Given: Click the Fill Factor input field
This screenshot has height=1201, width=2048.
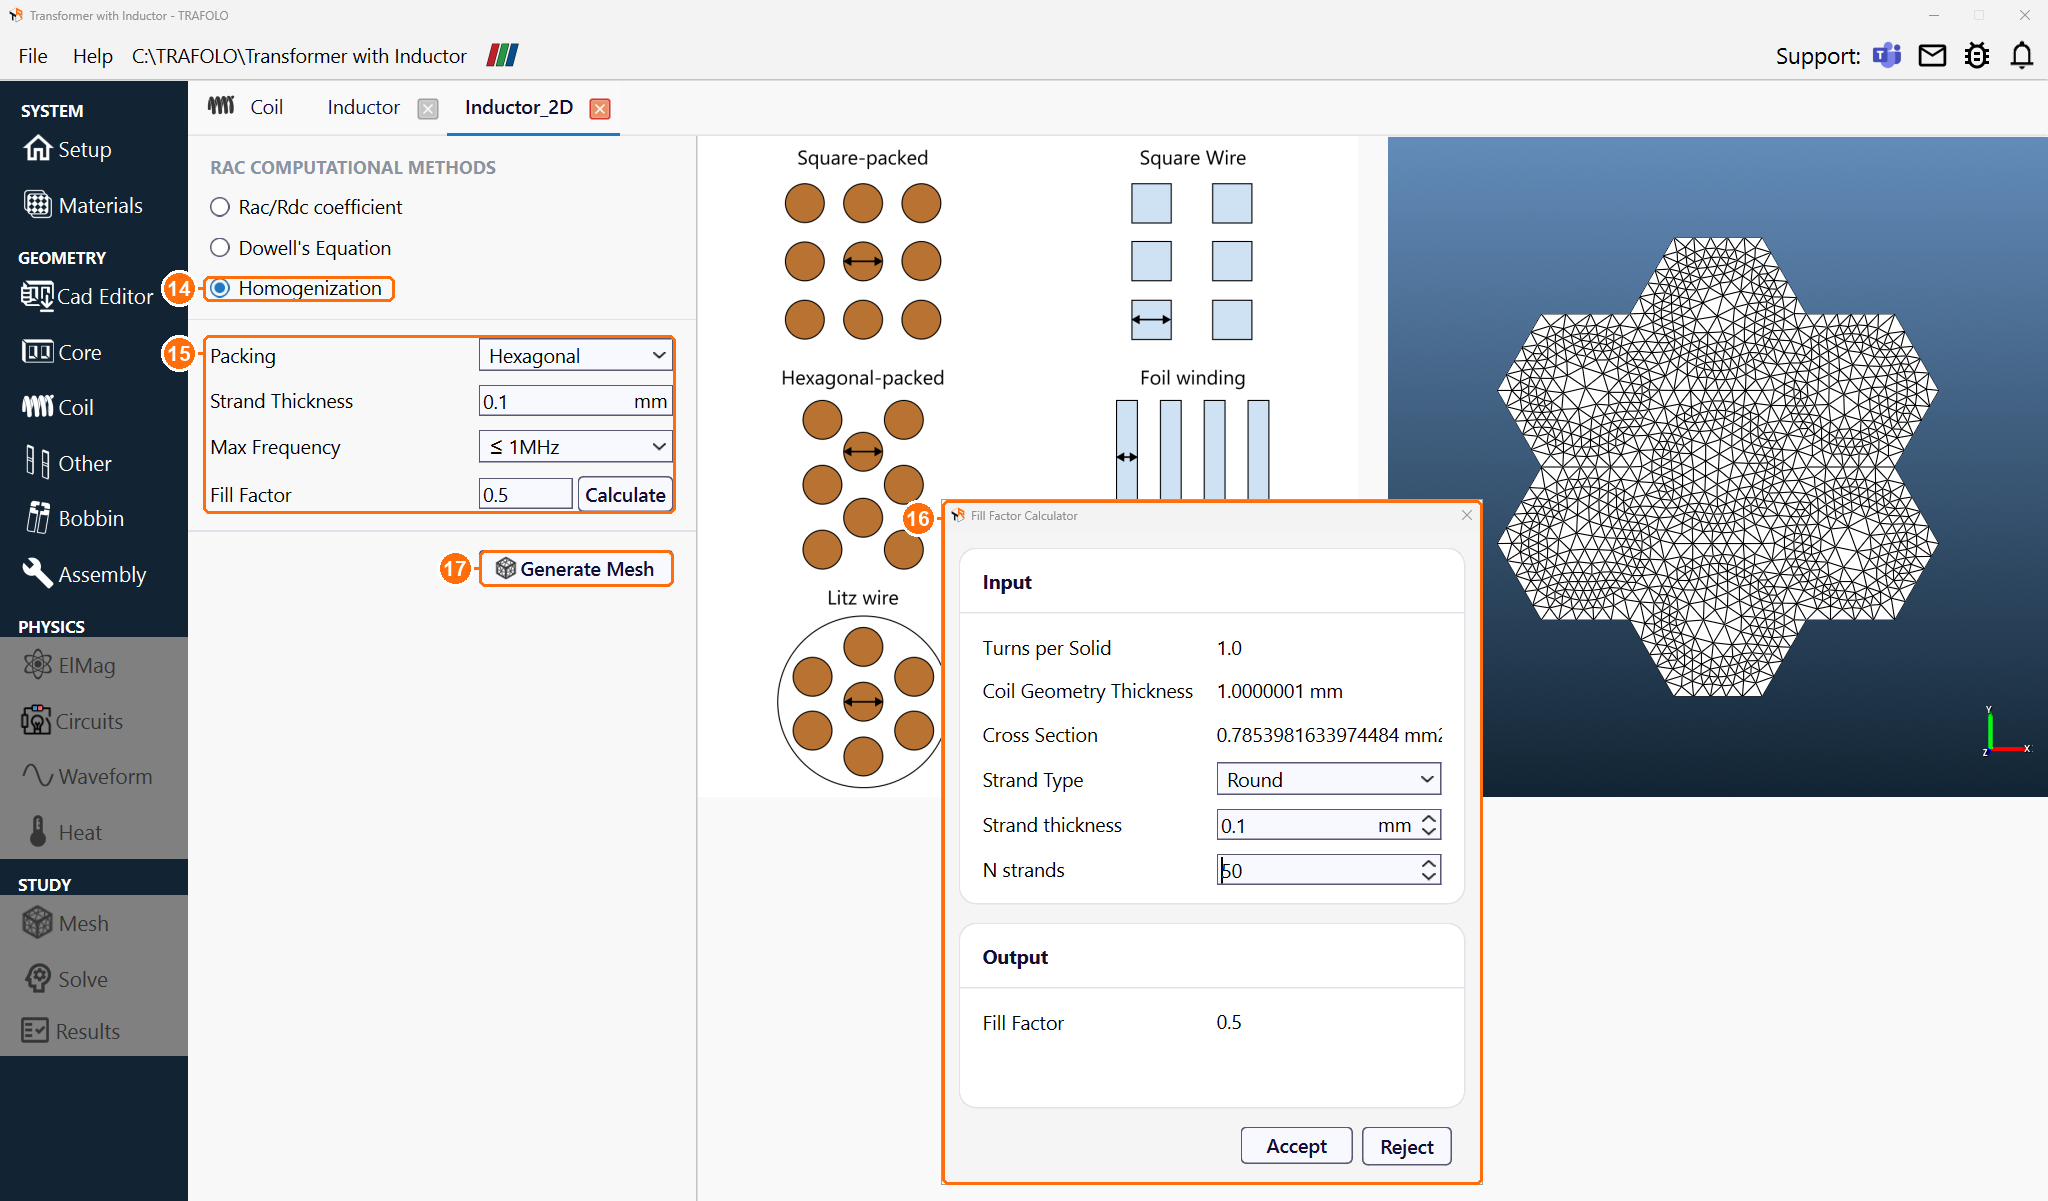Looking at the screenshot, I should (526, 494).
